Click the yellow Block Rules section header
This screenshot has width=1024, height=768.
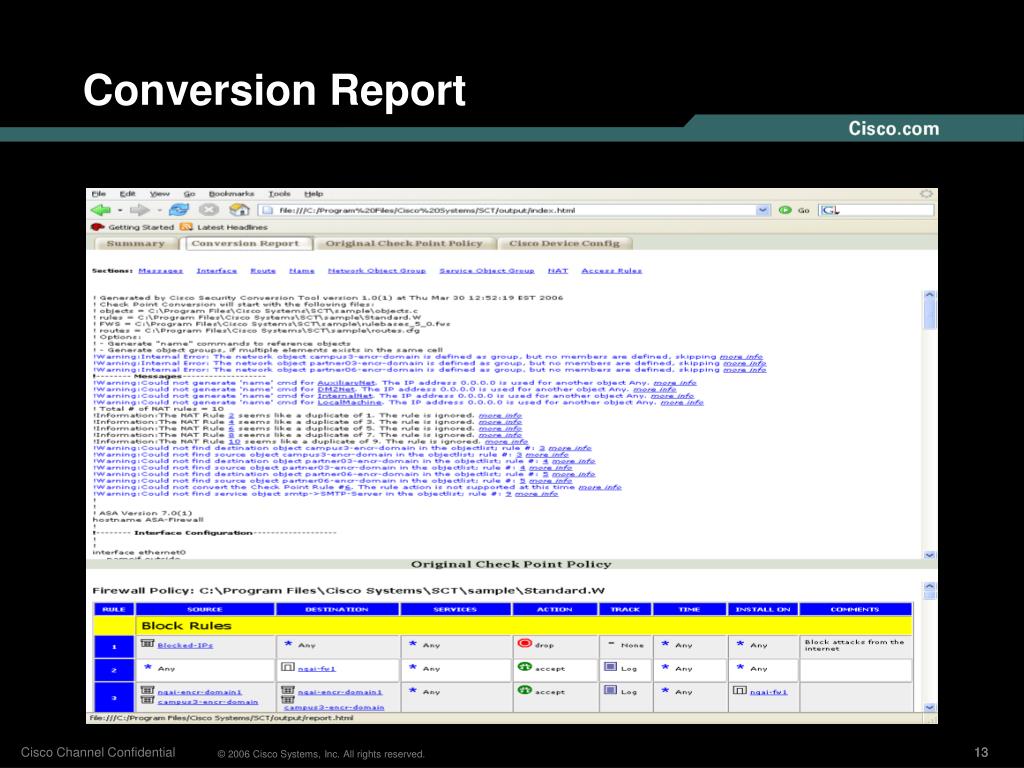point(523,626)
